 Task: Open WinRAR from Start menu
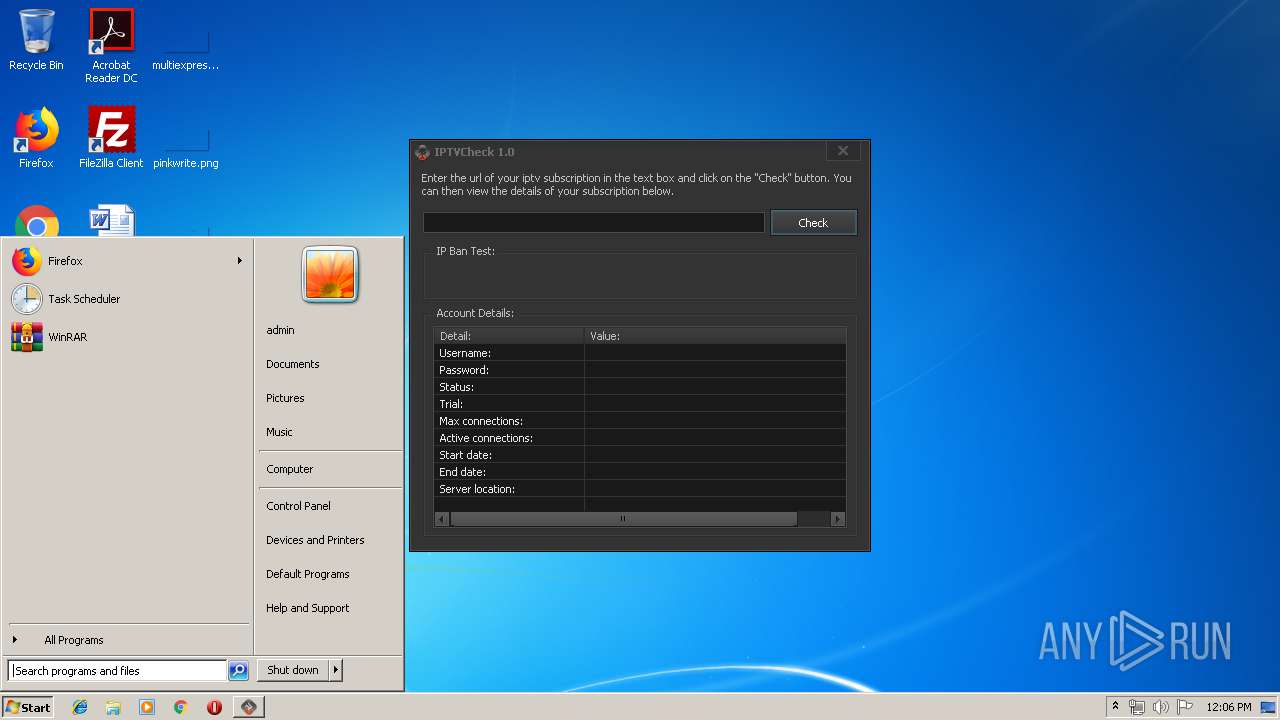pos(125,337)
